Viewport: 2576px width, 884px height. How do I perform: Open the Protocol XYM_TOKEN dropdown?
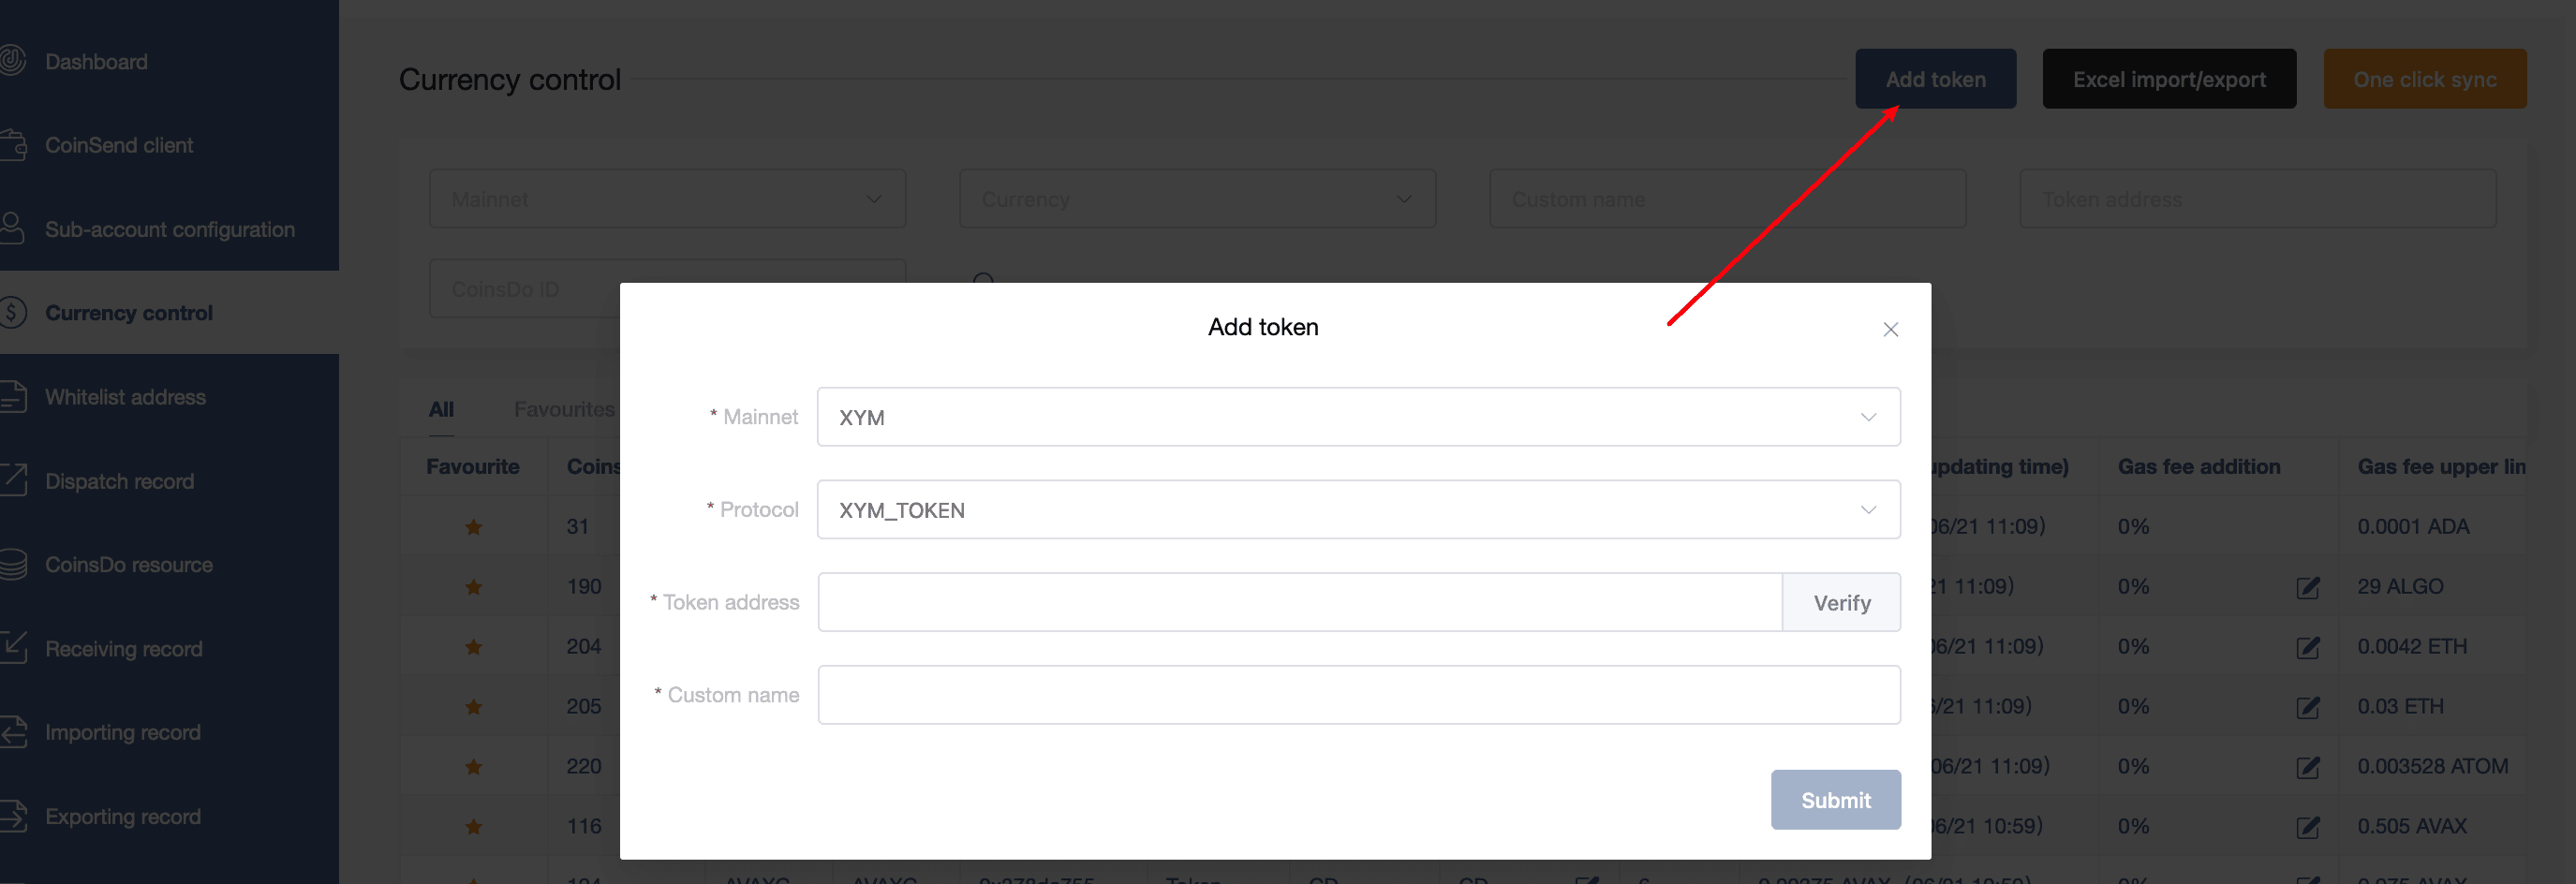point(1357,510)
